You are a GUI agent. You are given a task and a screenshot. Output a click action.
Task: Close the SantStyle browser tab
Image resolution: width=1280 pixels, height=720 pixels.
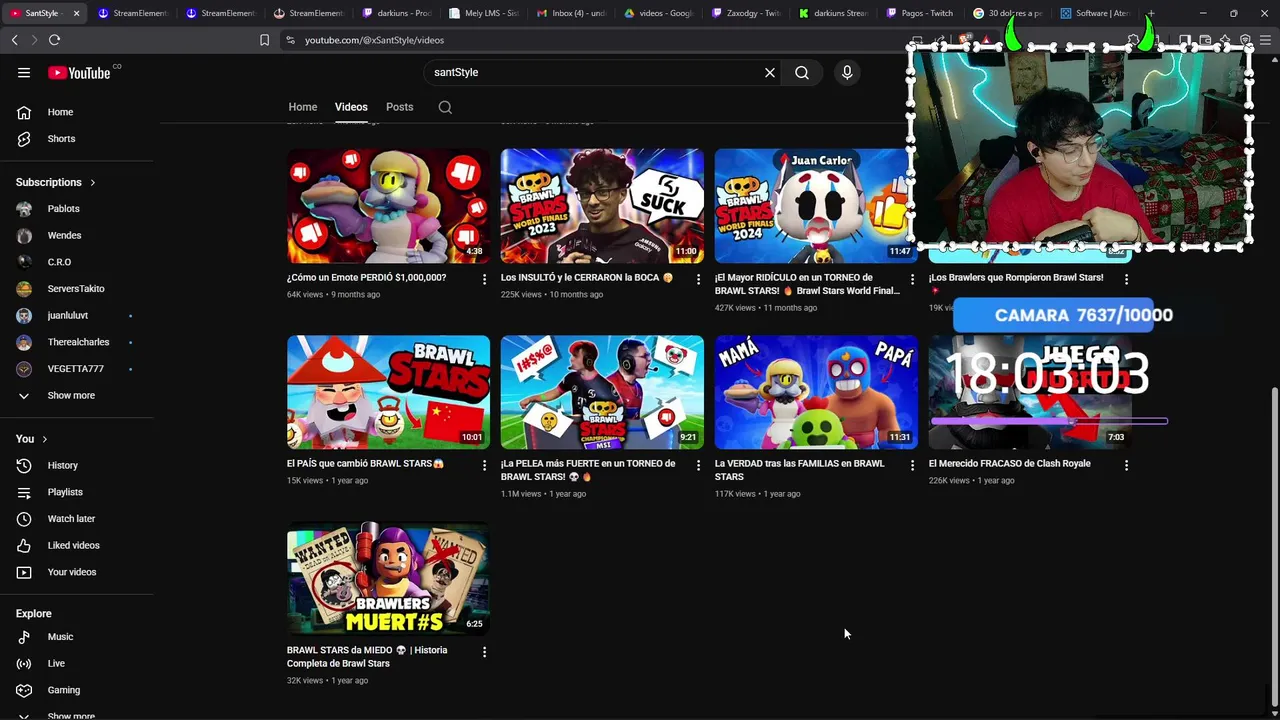point(76,13)
